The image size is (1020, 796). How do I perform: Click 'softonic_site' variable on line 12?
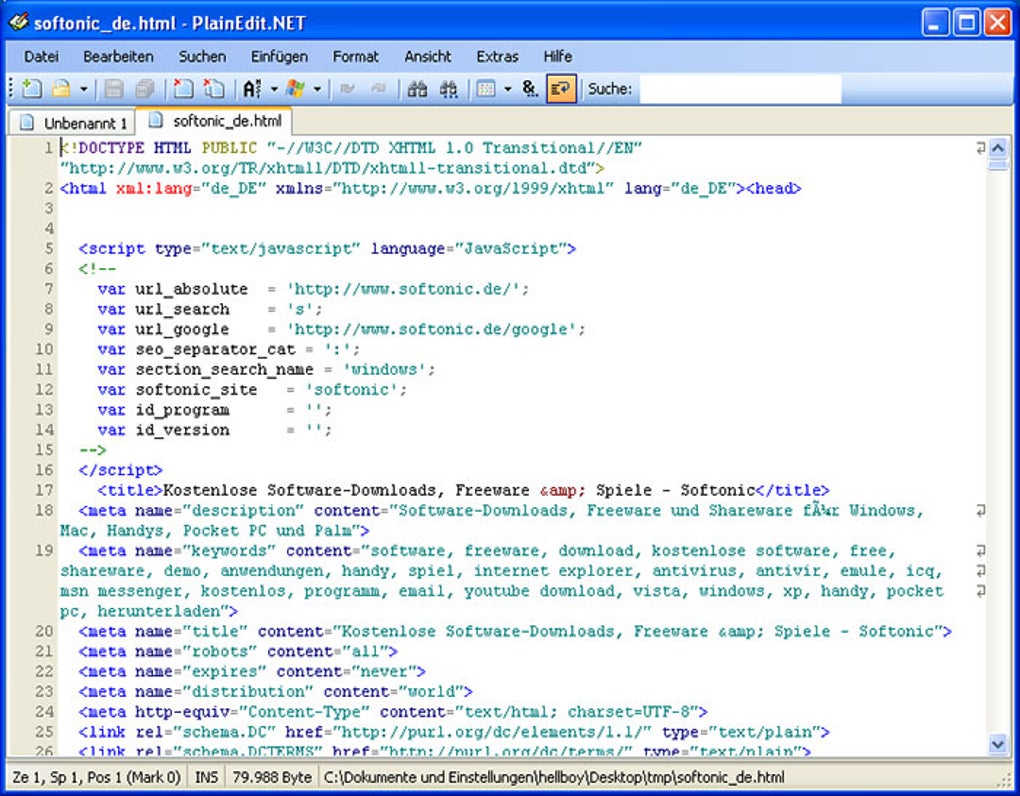196,390
